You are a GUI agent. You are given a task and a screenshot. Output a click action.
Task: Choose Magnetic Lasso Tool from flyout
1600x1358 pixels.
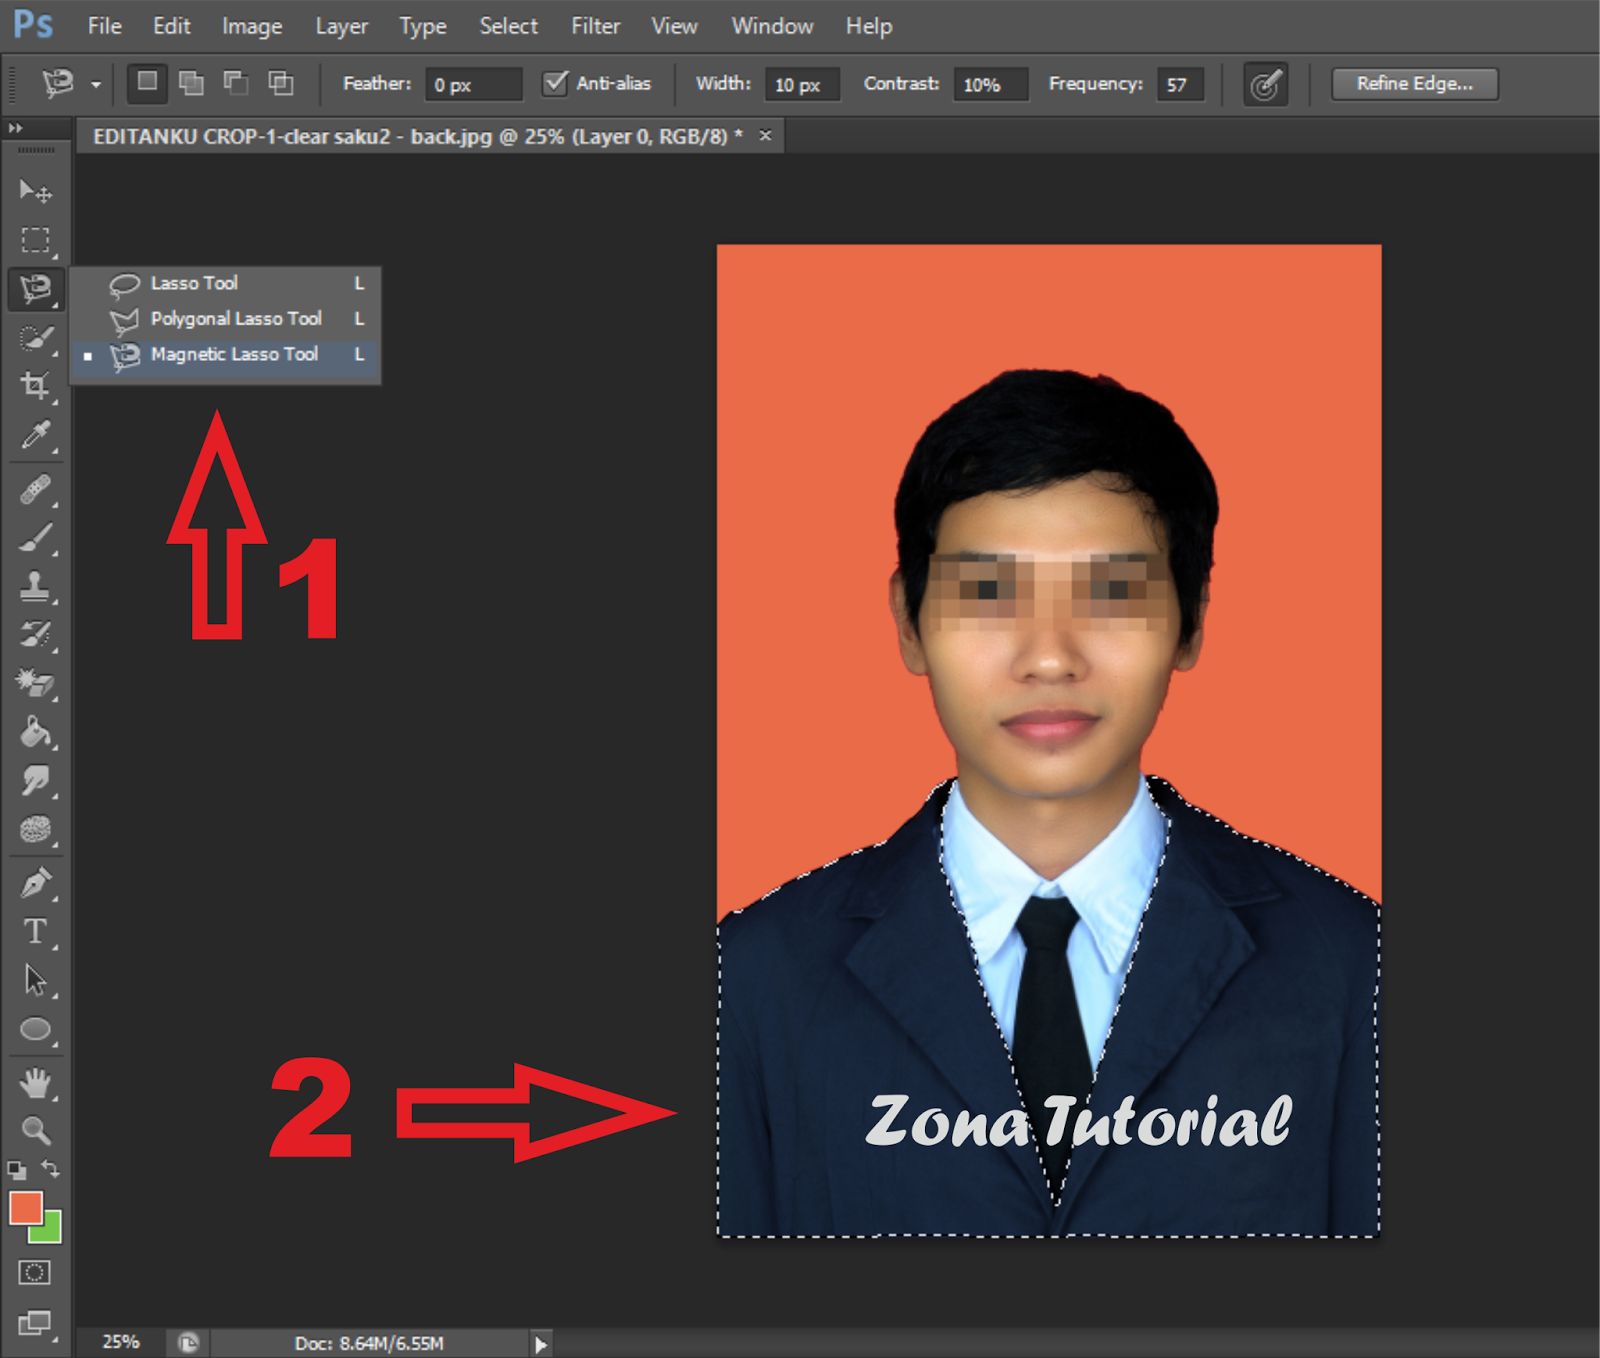coord(226,354)
